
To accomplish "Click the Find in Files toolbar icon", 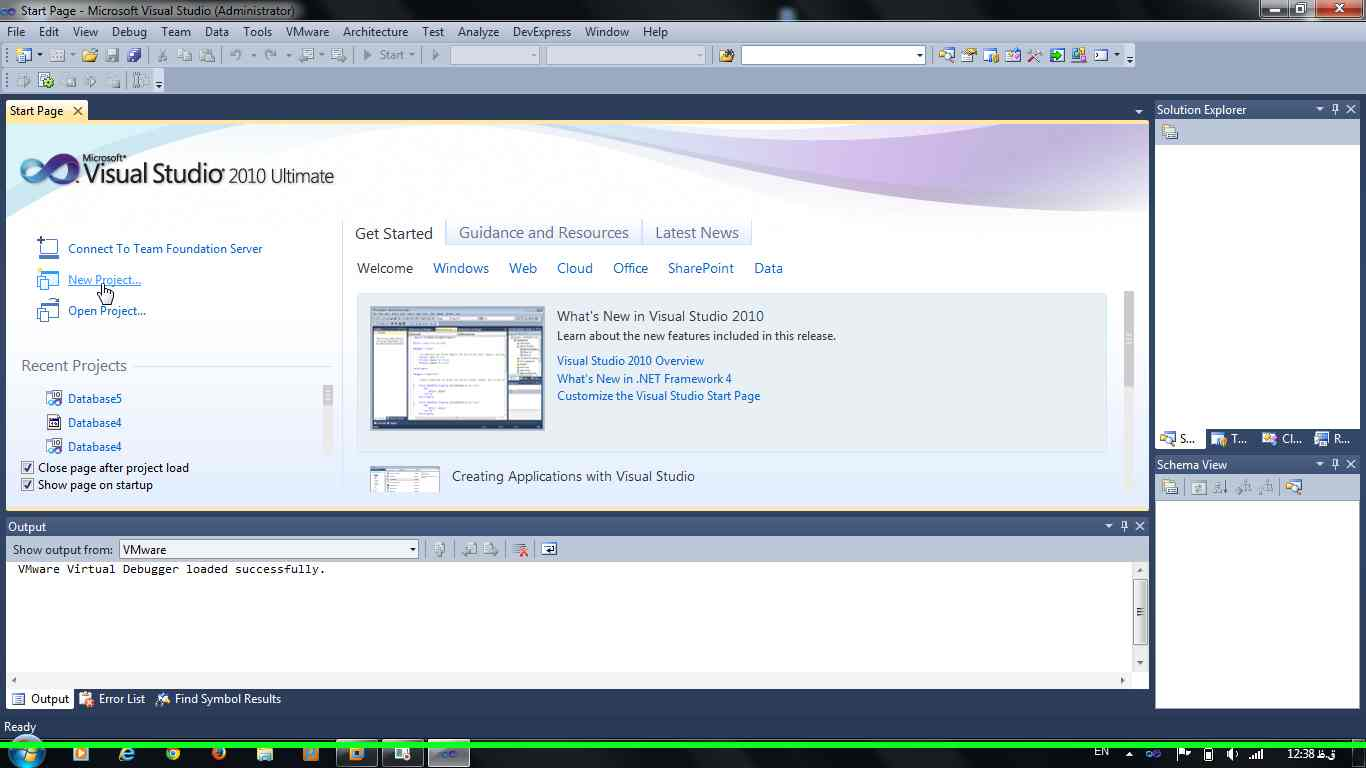I will click(x=727, y=56).
